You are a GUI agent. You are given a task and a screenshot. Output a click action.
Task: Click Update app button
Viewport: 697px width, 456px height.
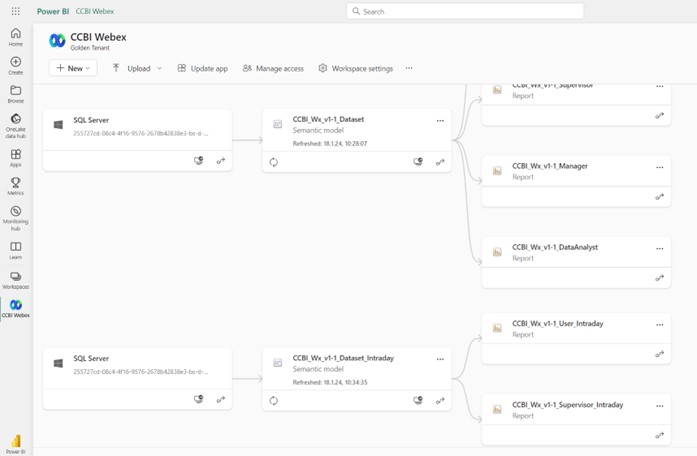(203, 68)
